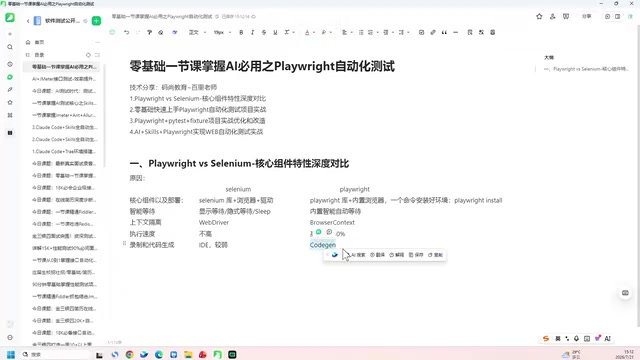This screenshot has height=360, width=640.
Task: Favorite this document with the star
Action: (x=539, y=16)
